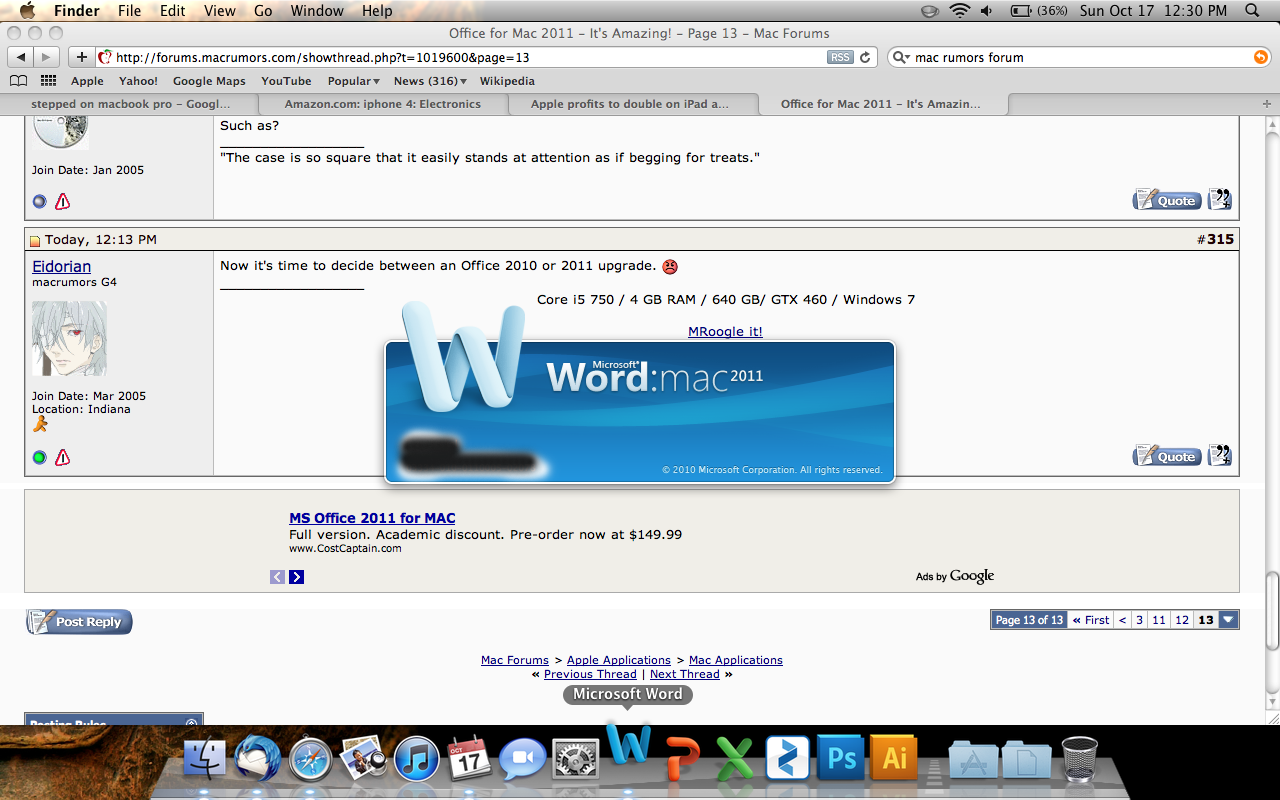
Task: Click multi-quote icon on post #315
Action: (x=1220, y=456)
